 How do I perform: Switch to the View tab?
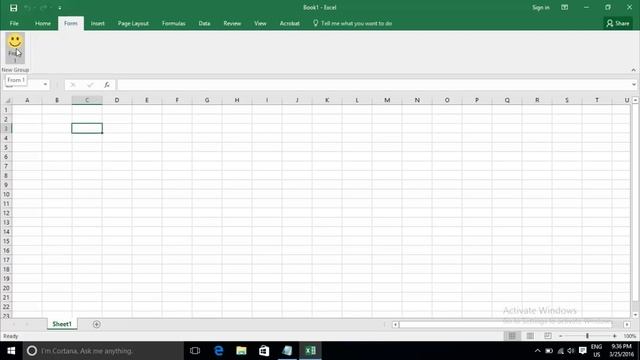260,23
